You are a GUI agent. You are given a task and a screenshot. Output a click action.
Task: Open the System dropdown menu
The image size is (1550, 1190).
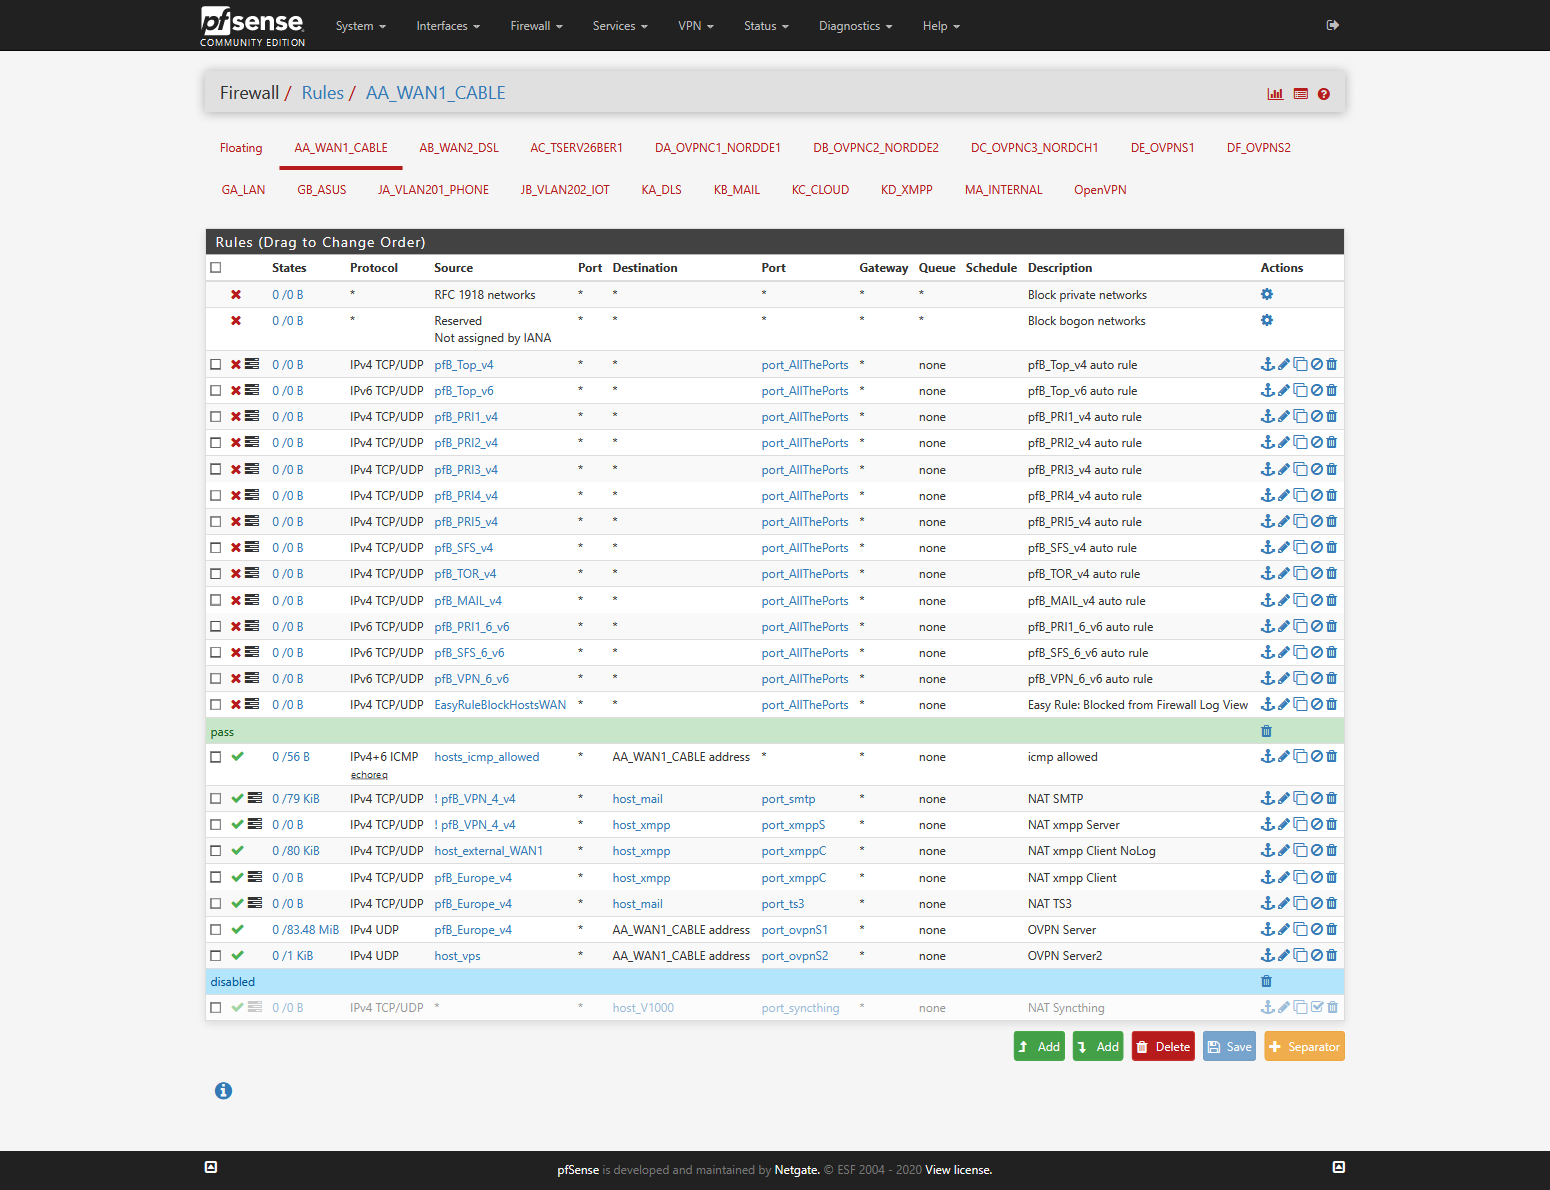tap(361, 26)
